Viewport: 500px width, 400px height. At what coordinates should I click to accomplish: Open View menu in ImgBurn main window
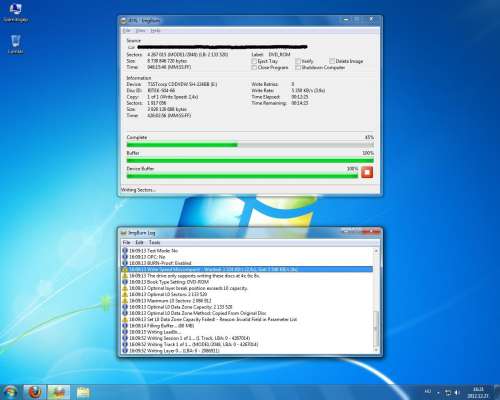click(140, 31)
